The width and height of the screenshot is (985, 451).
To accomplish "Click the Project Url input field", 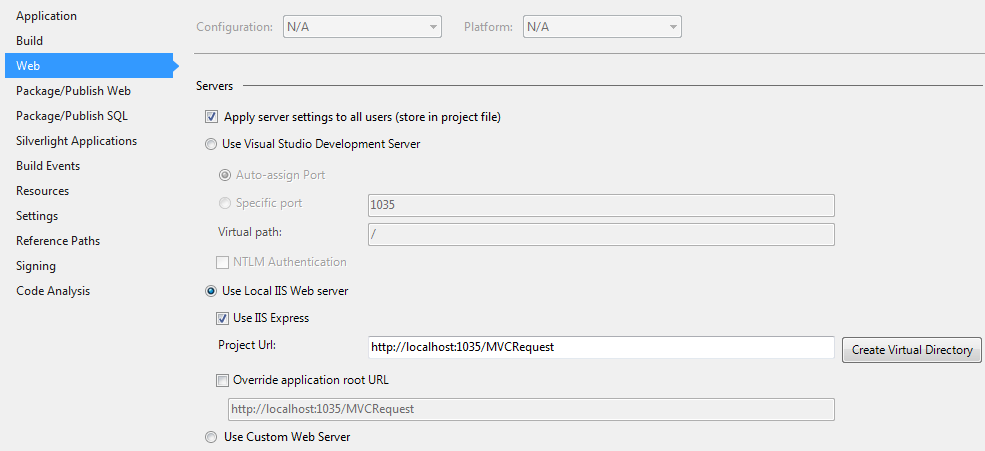I will [601, 347].
